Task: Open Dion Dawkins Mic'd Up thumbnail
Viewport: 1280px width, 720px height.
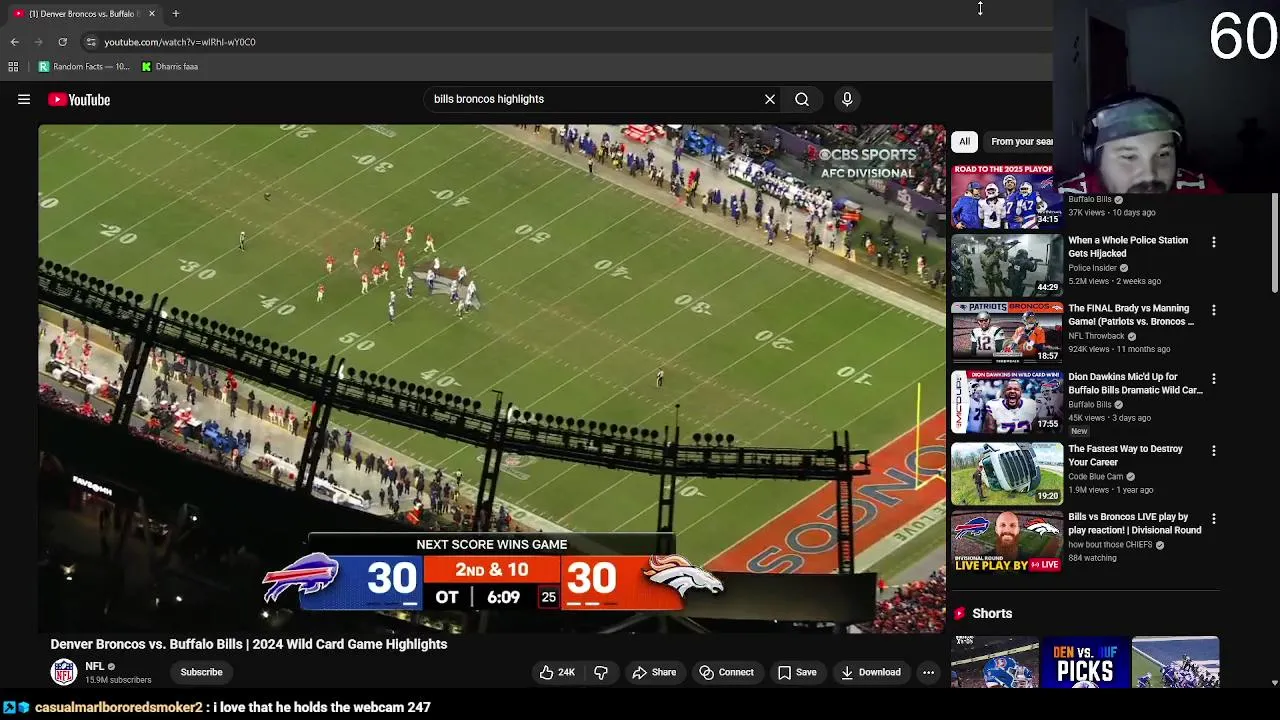Action: (1007, 401)
